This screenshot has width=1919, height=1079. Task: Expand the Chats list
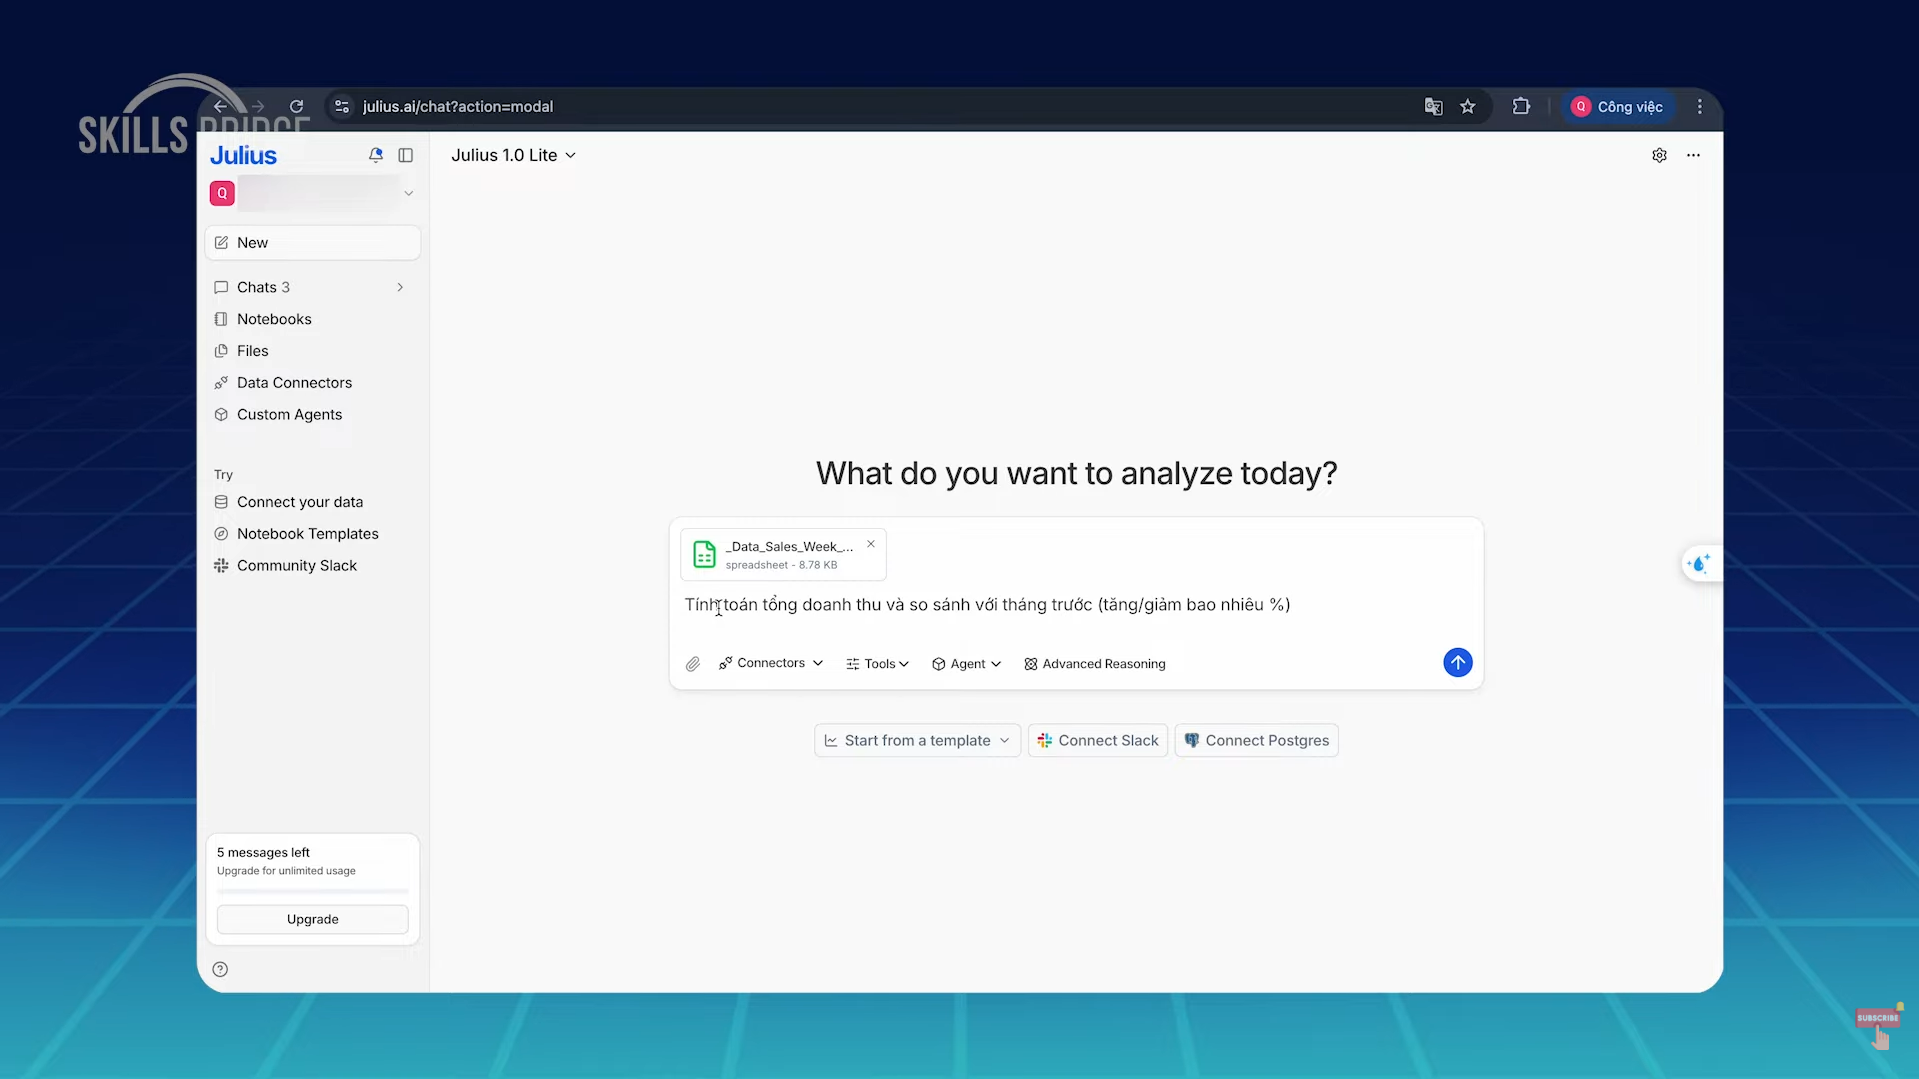tap(399, 286)
